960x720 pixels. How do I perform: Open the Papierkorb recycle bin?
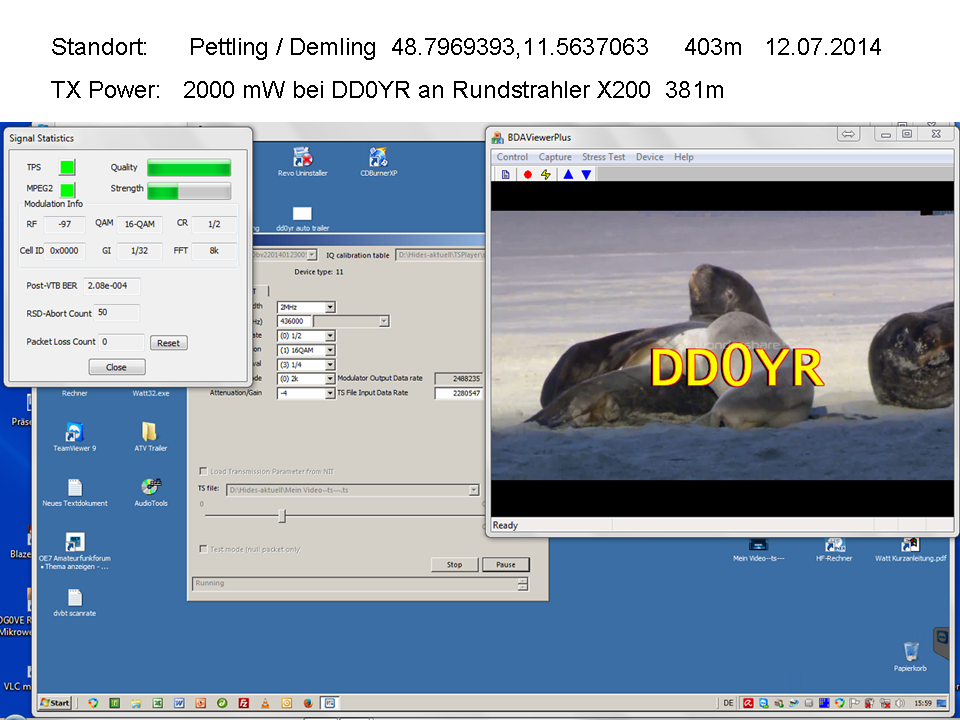point(910,651)
